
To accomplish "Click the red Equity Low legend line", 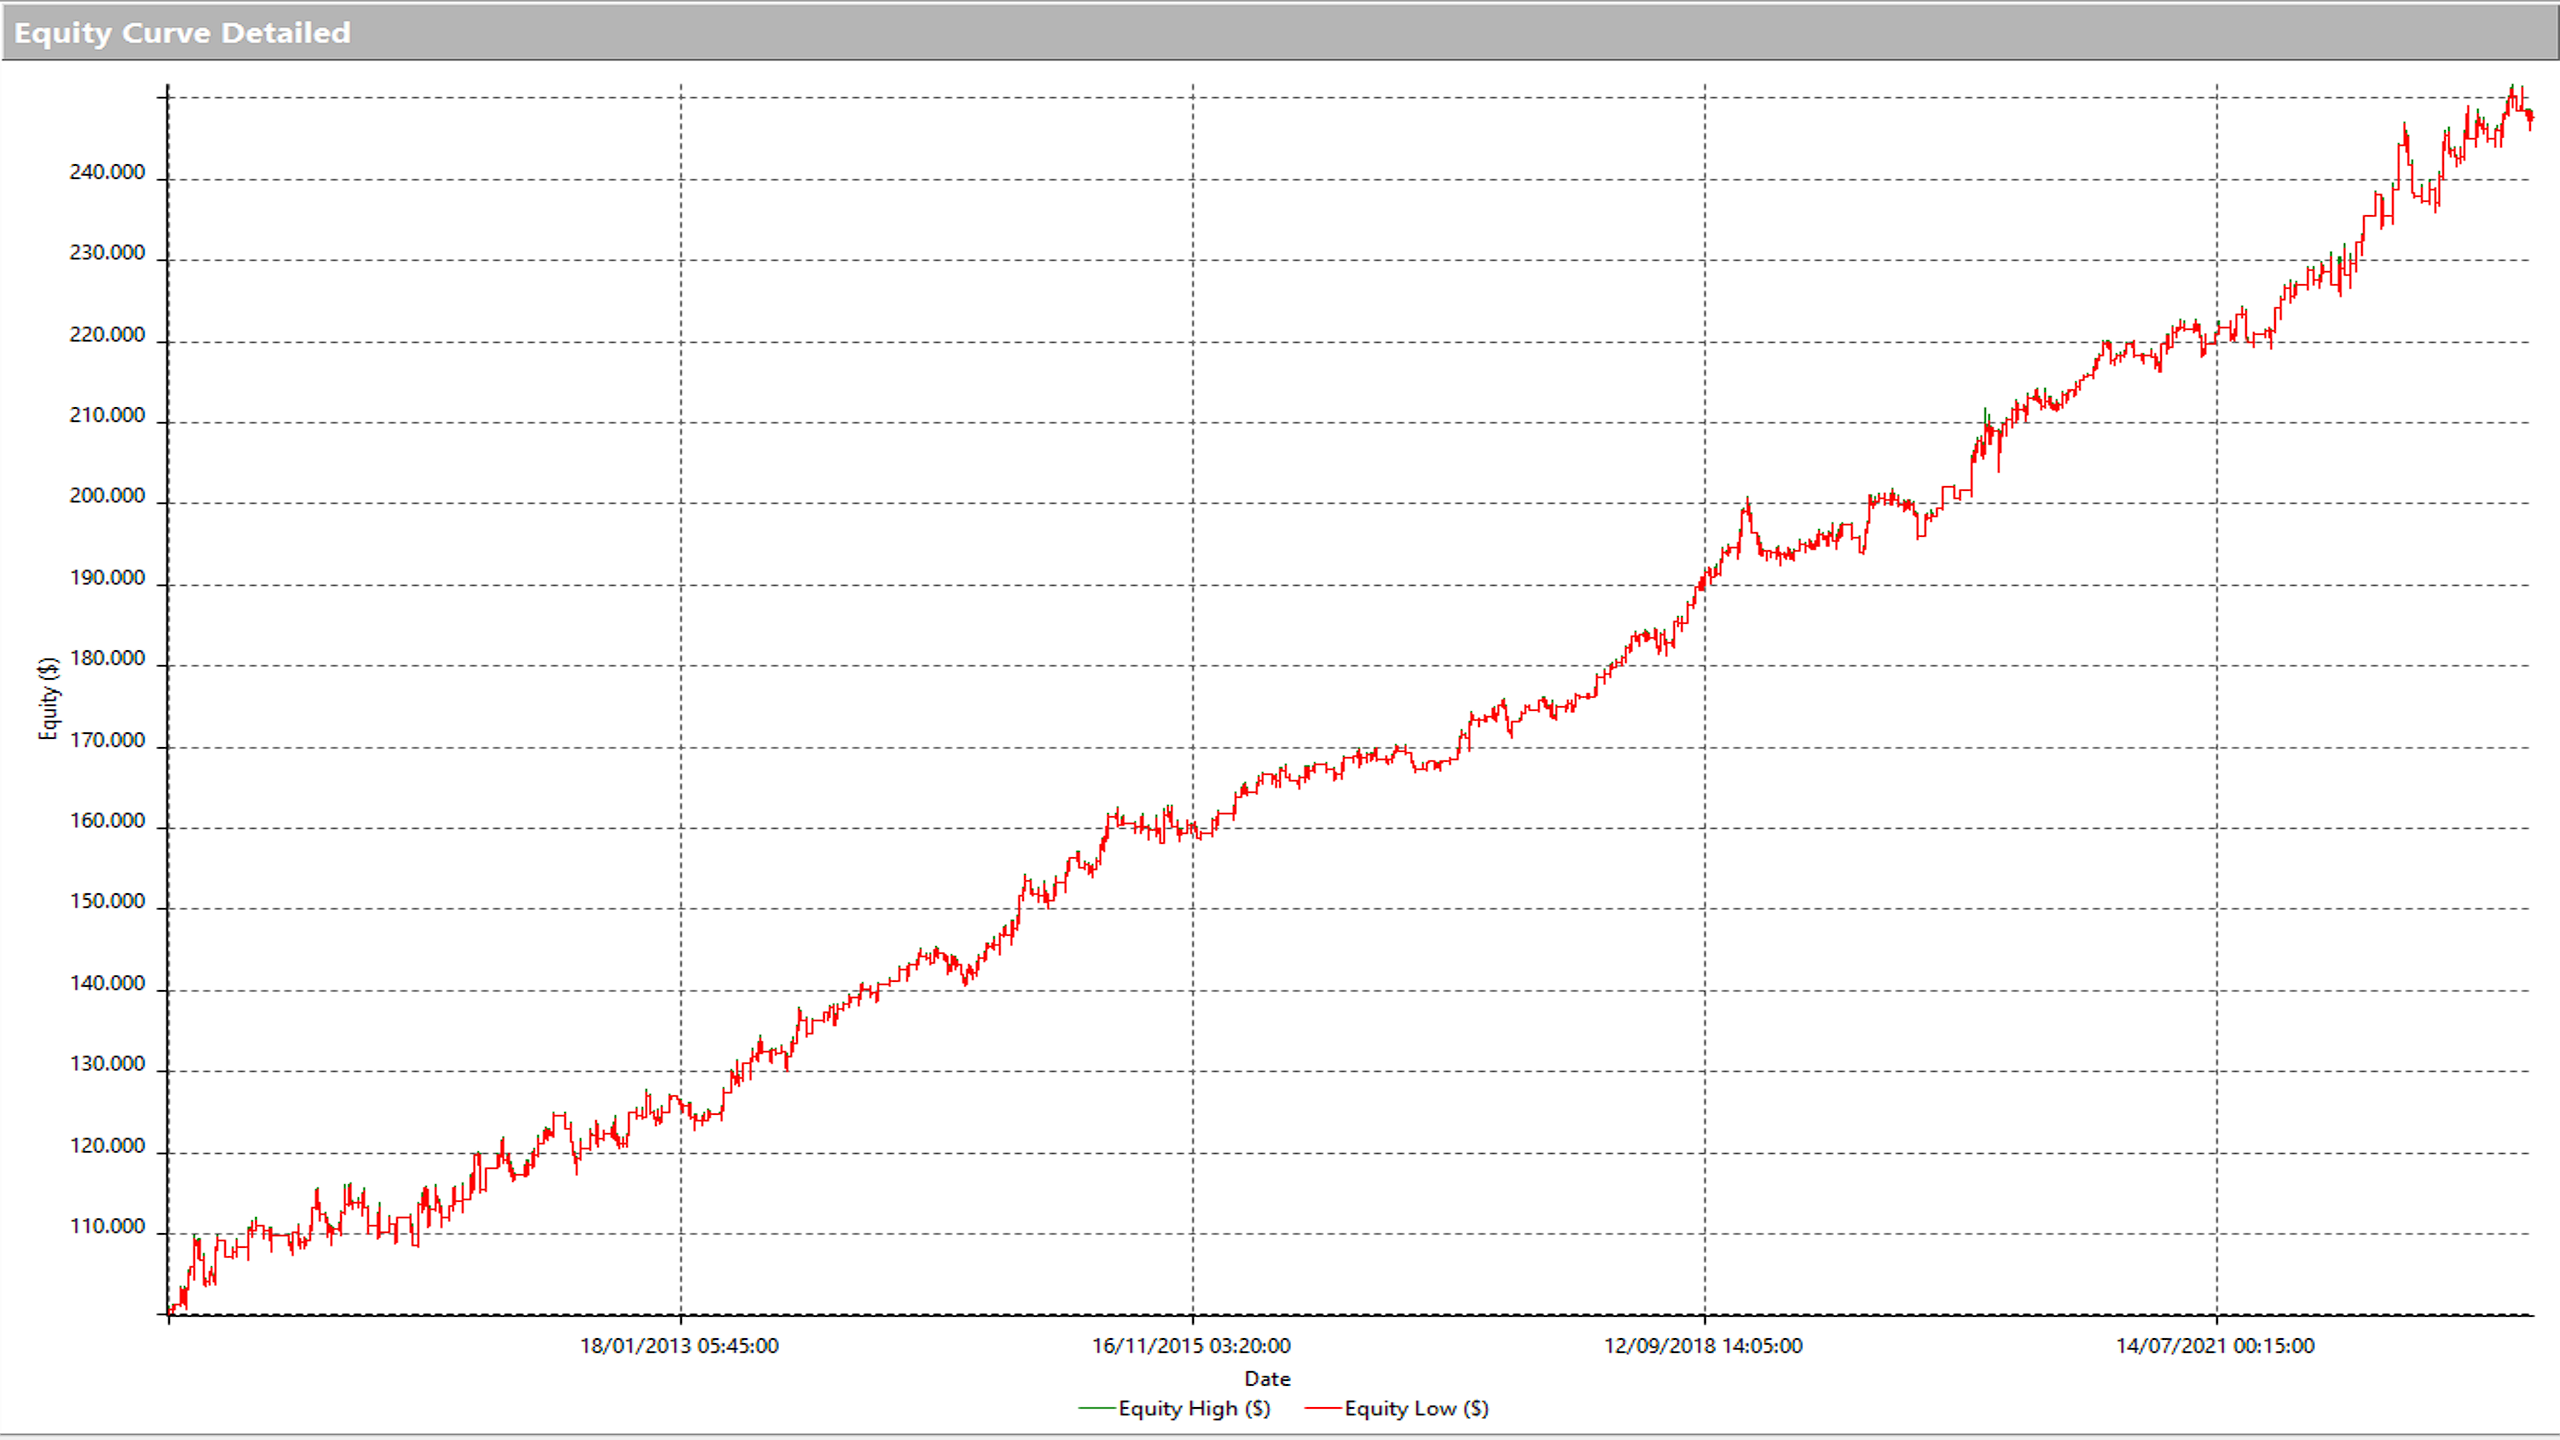I will click(x=1322, y=1409).
